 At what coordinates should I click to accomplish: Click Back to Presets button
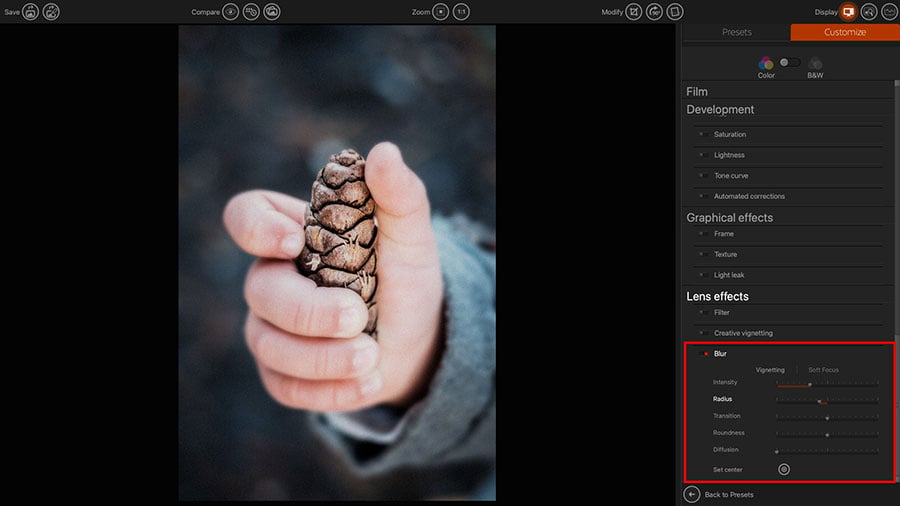coord(719,494)
